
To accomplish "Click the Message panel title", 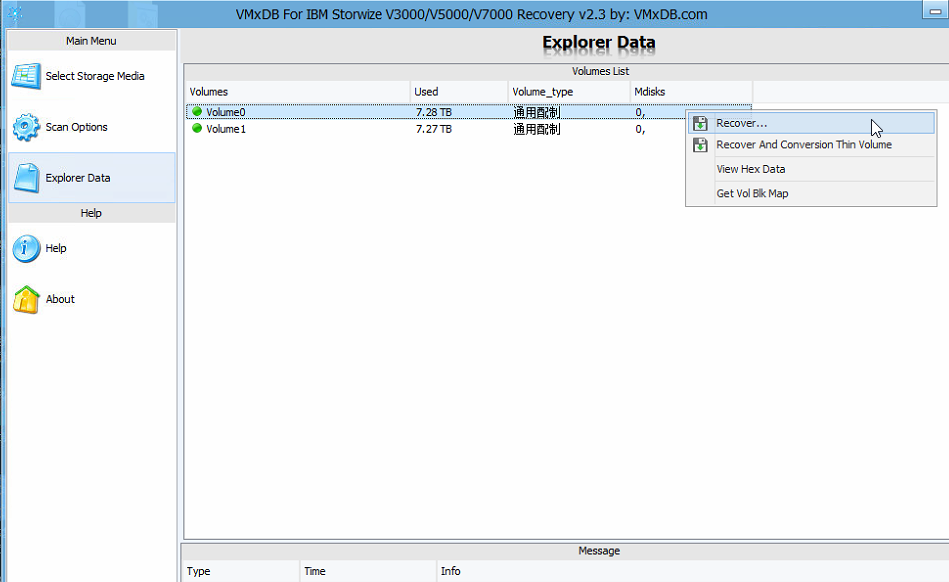I will [x=599, y=551].
